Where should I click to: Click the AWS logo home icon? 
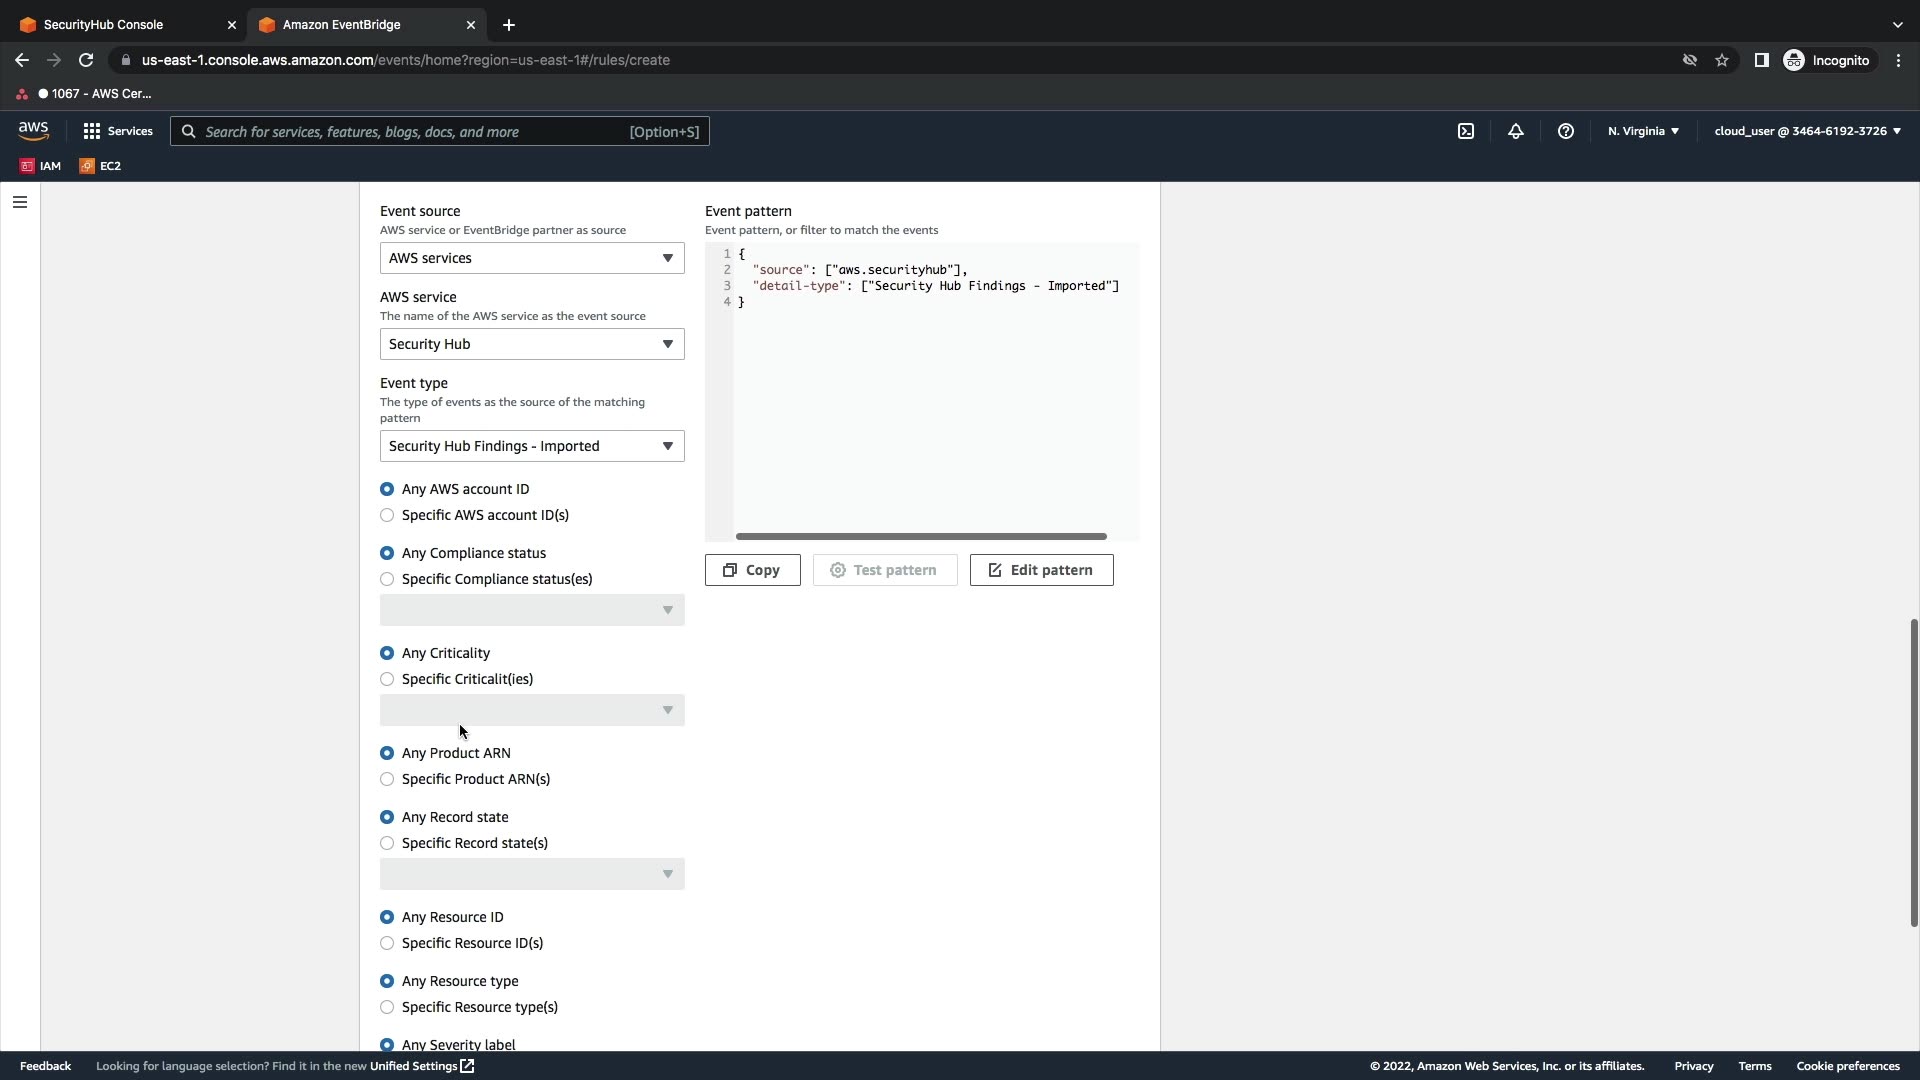pyautogui.click(x=33, y=131)
